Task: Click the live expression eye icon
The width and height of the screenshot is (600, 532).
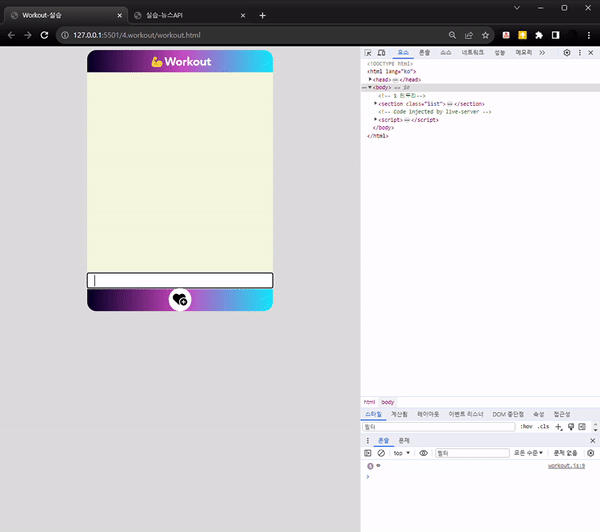Action: click(x=423, y=453)
